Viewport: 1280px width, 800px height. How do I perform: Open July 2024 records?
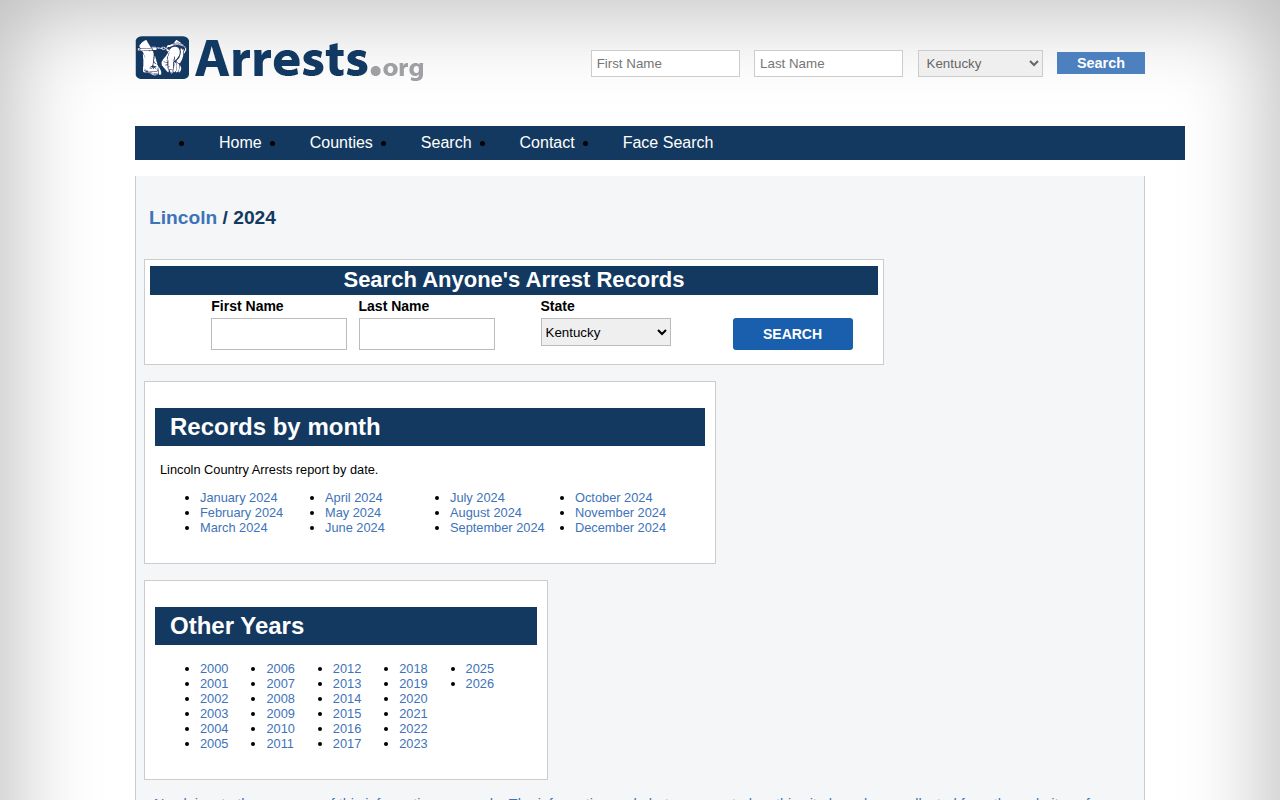(x=478, y=497)
